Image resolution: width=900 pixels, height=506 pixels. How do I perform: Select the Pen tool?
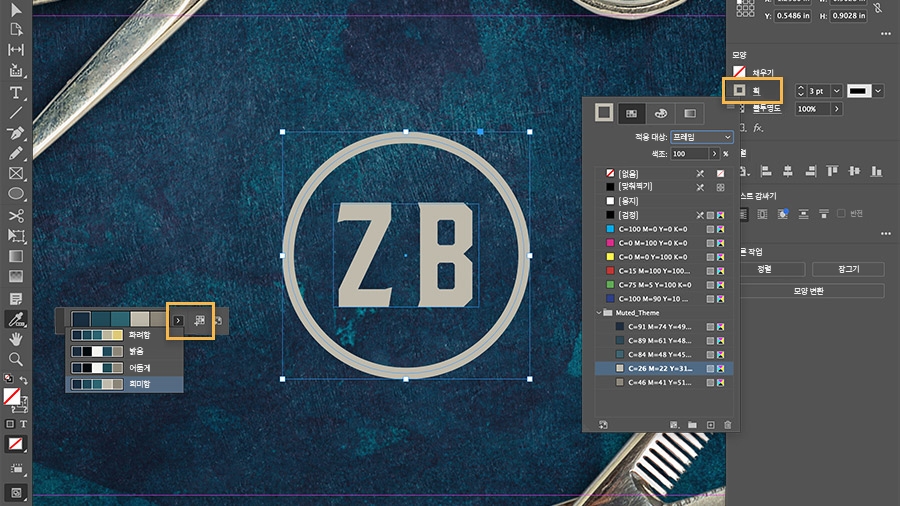tap(15, 133)
